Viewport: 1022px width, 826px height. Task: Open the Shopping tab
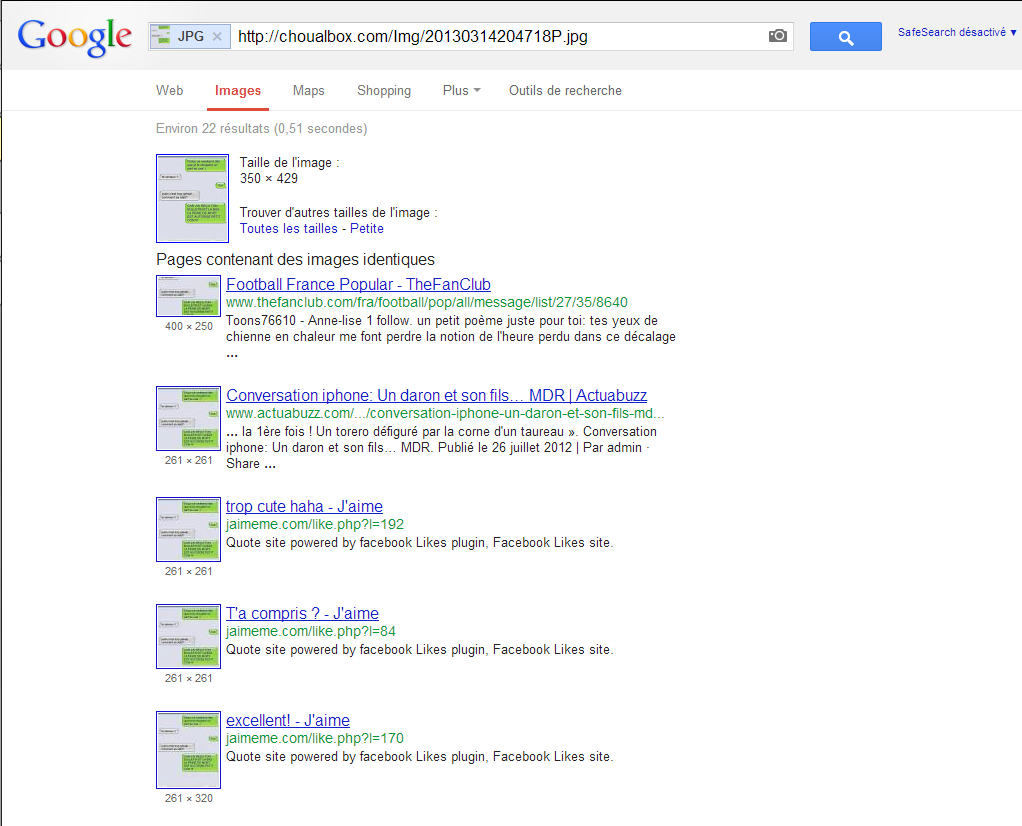384,90
